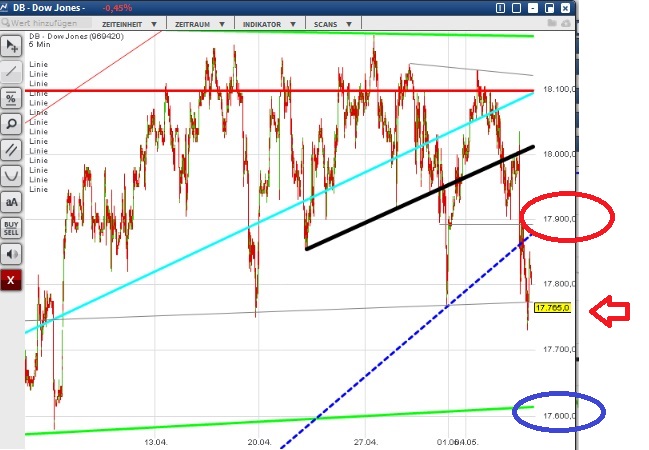Select the percent retracement tool
The width and height of the screenshot is (649, 450).
(11, 98)
